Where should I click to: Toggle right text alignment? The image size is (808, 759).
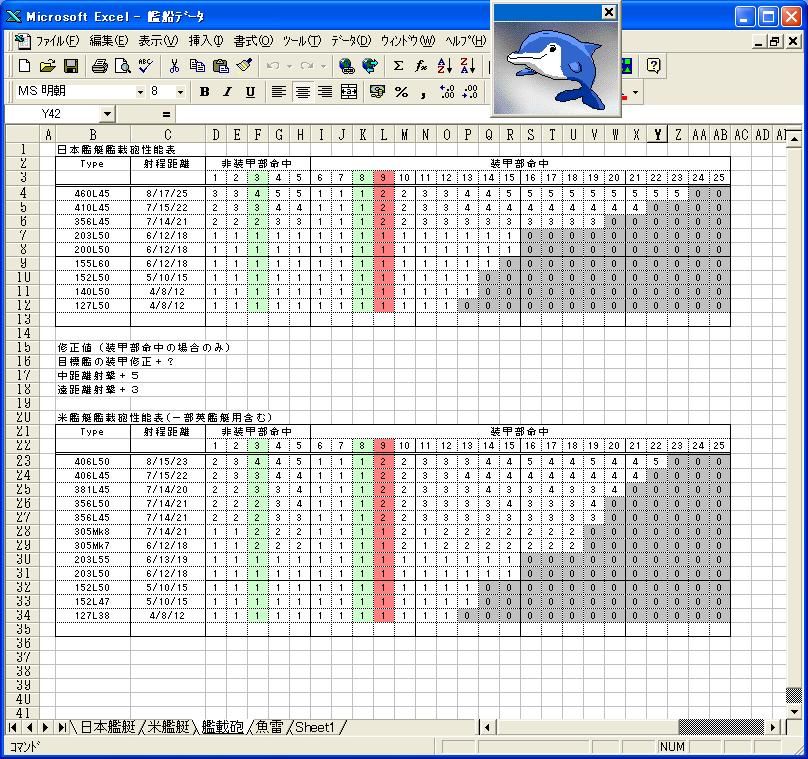coord(325,92)
